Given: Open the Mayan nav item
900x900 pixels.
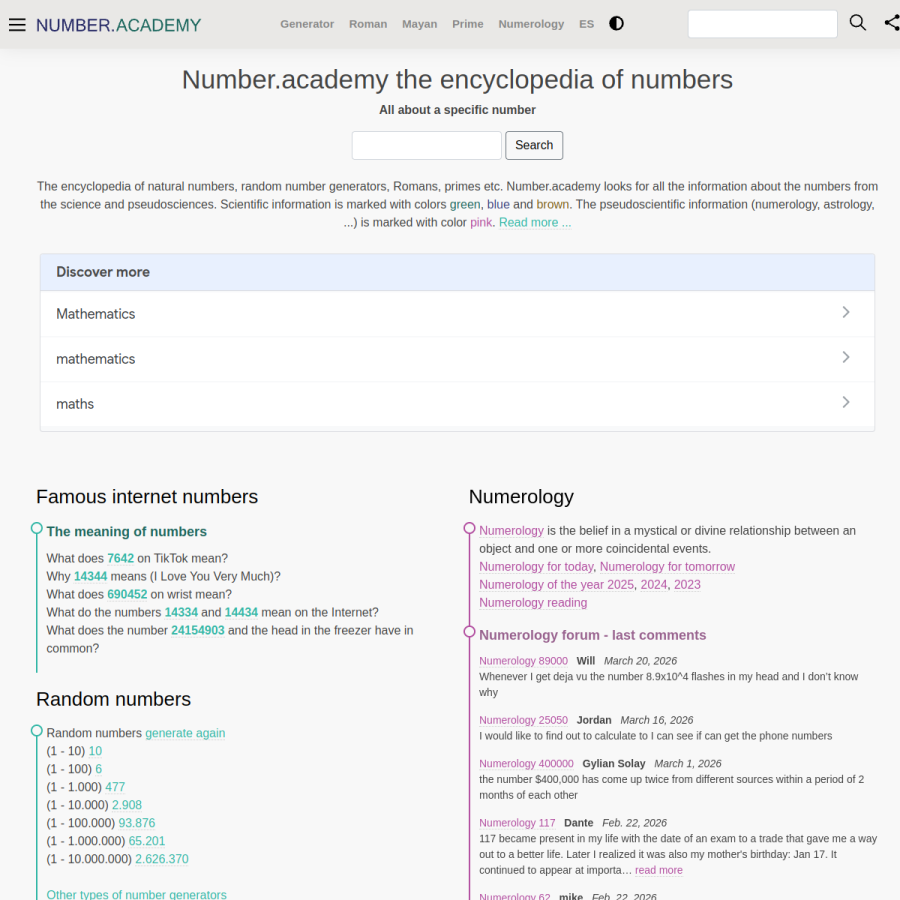Looking at the screenshot, I should coord(420,24).
